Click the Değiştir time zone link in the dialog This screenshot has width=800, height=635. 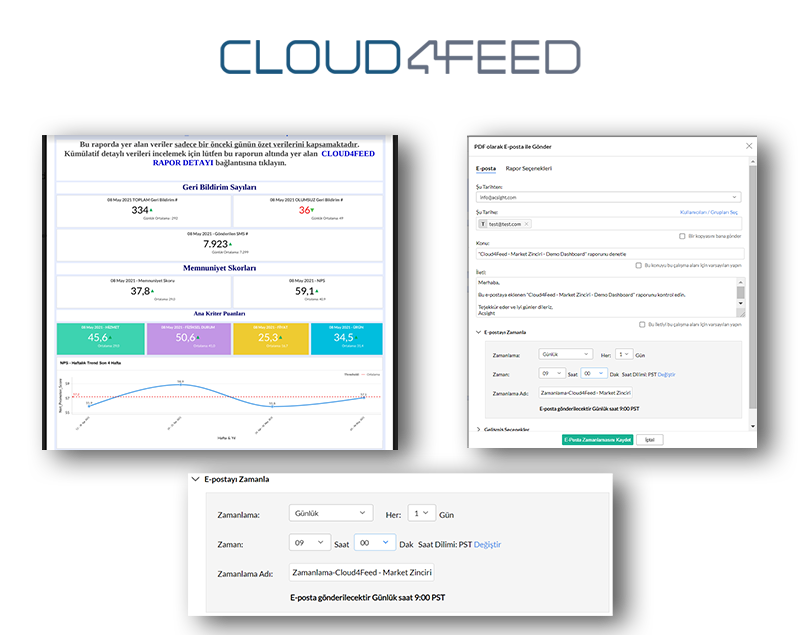pyautogui.click(x=666, y=374)
